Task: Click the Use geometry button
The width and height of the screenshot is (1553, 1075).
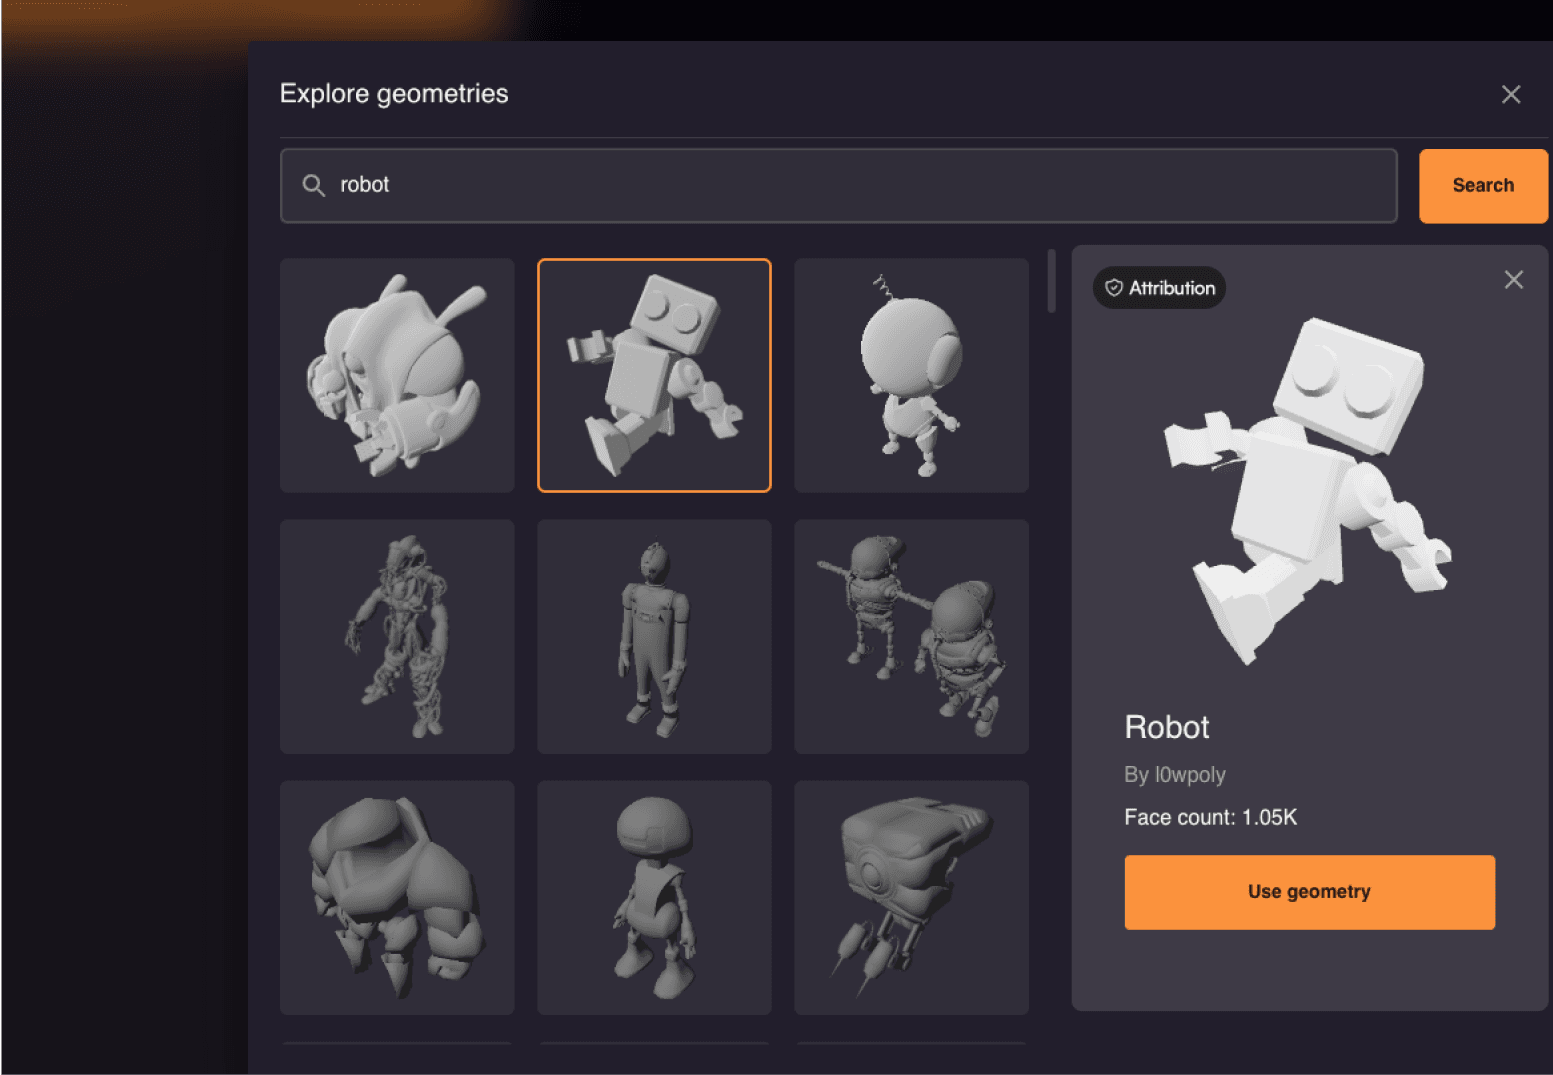Action: (x=1308, y=891)
